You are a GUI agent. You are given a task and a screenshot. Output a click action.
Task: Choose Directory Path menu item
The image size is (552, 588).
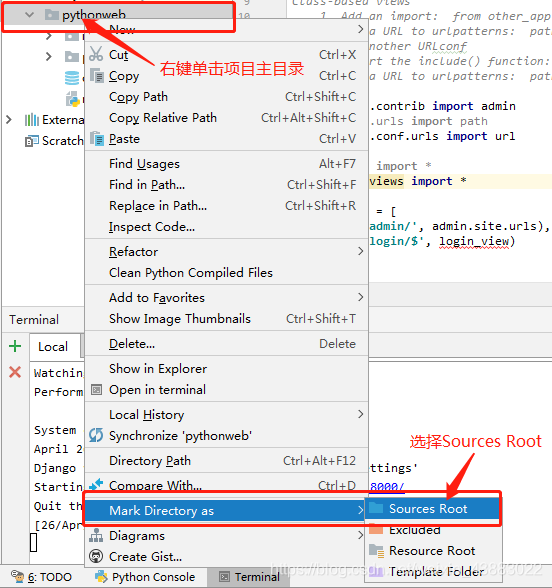coord(226,460)
